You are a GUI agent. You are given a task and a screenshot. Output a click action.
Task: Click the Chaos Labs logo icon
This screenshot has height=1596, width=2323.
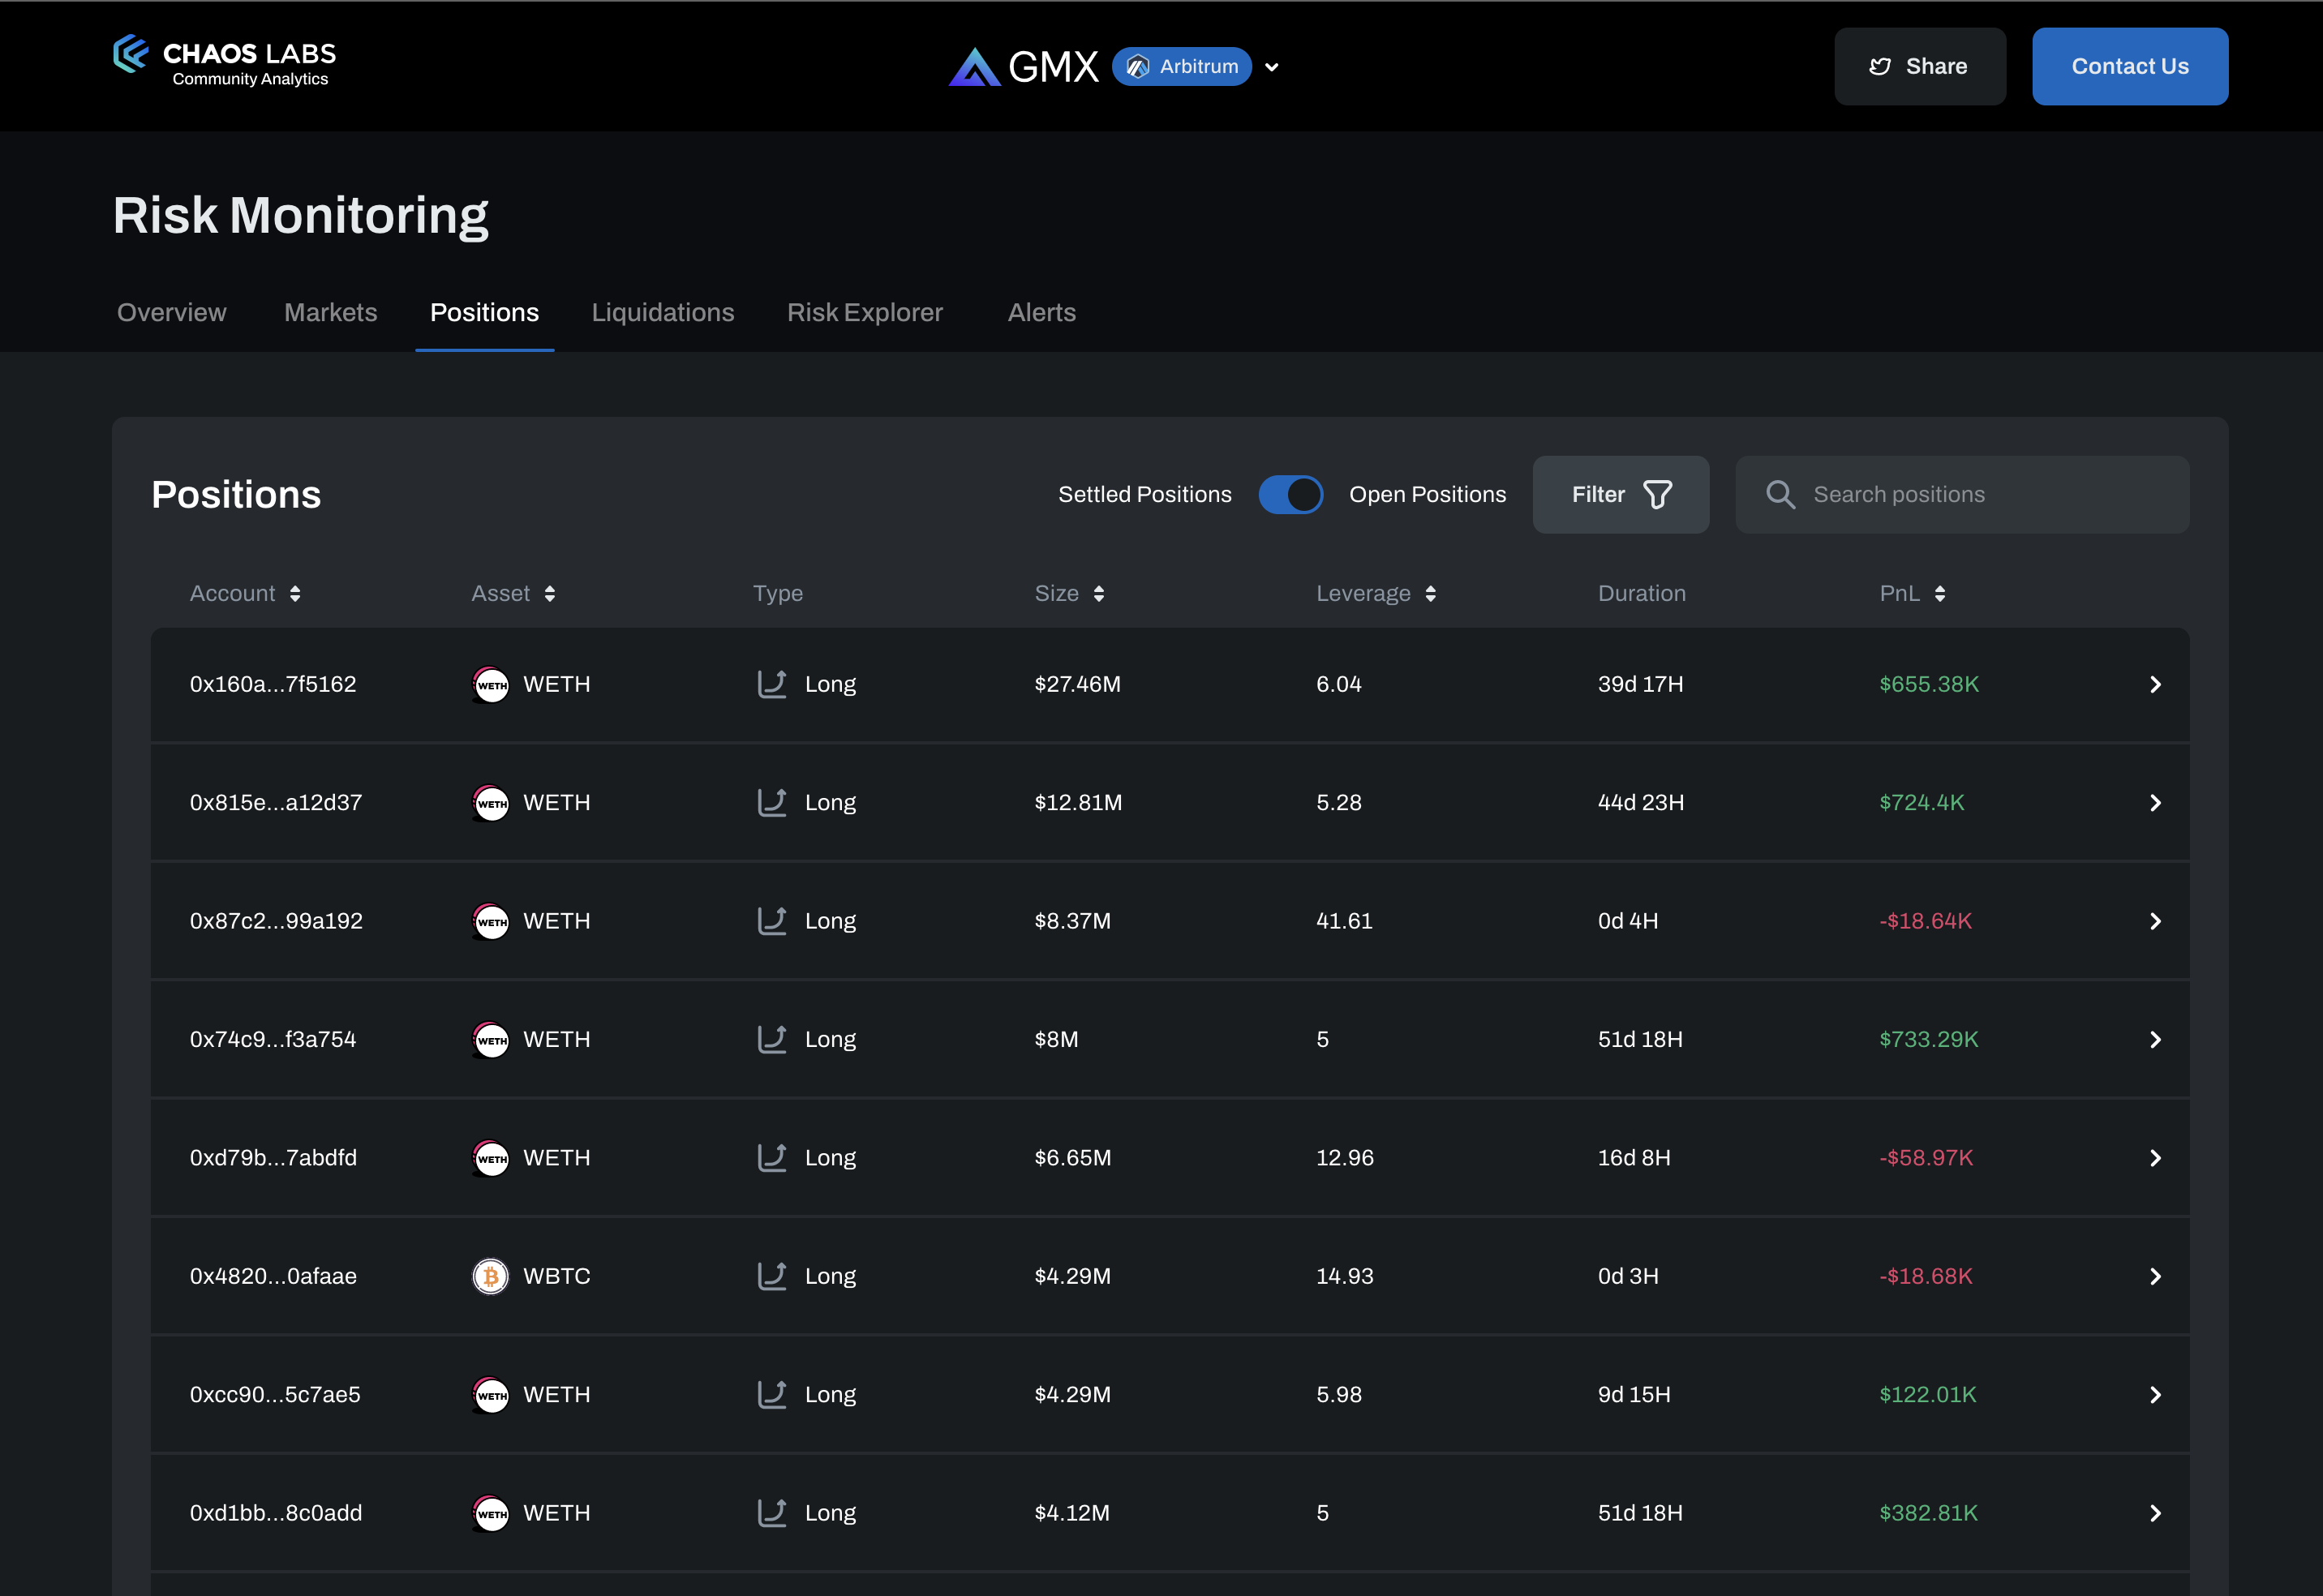pyautogui.click(x=131, y=54)
